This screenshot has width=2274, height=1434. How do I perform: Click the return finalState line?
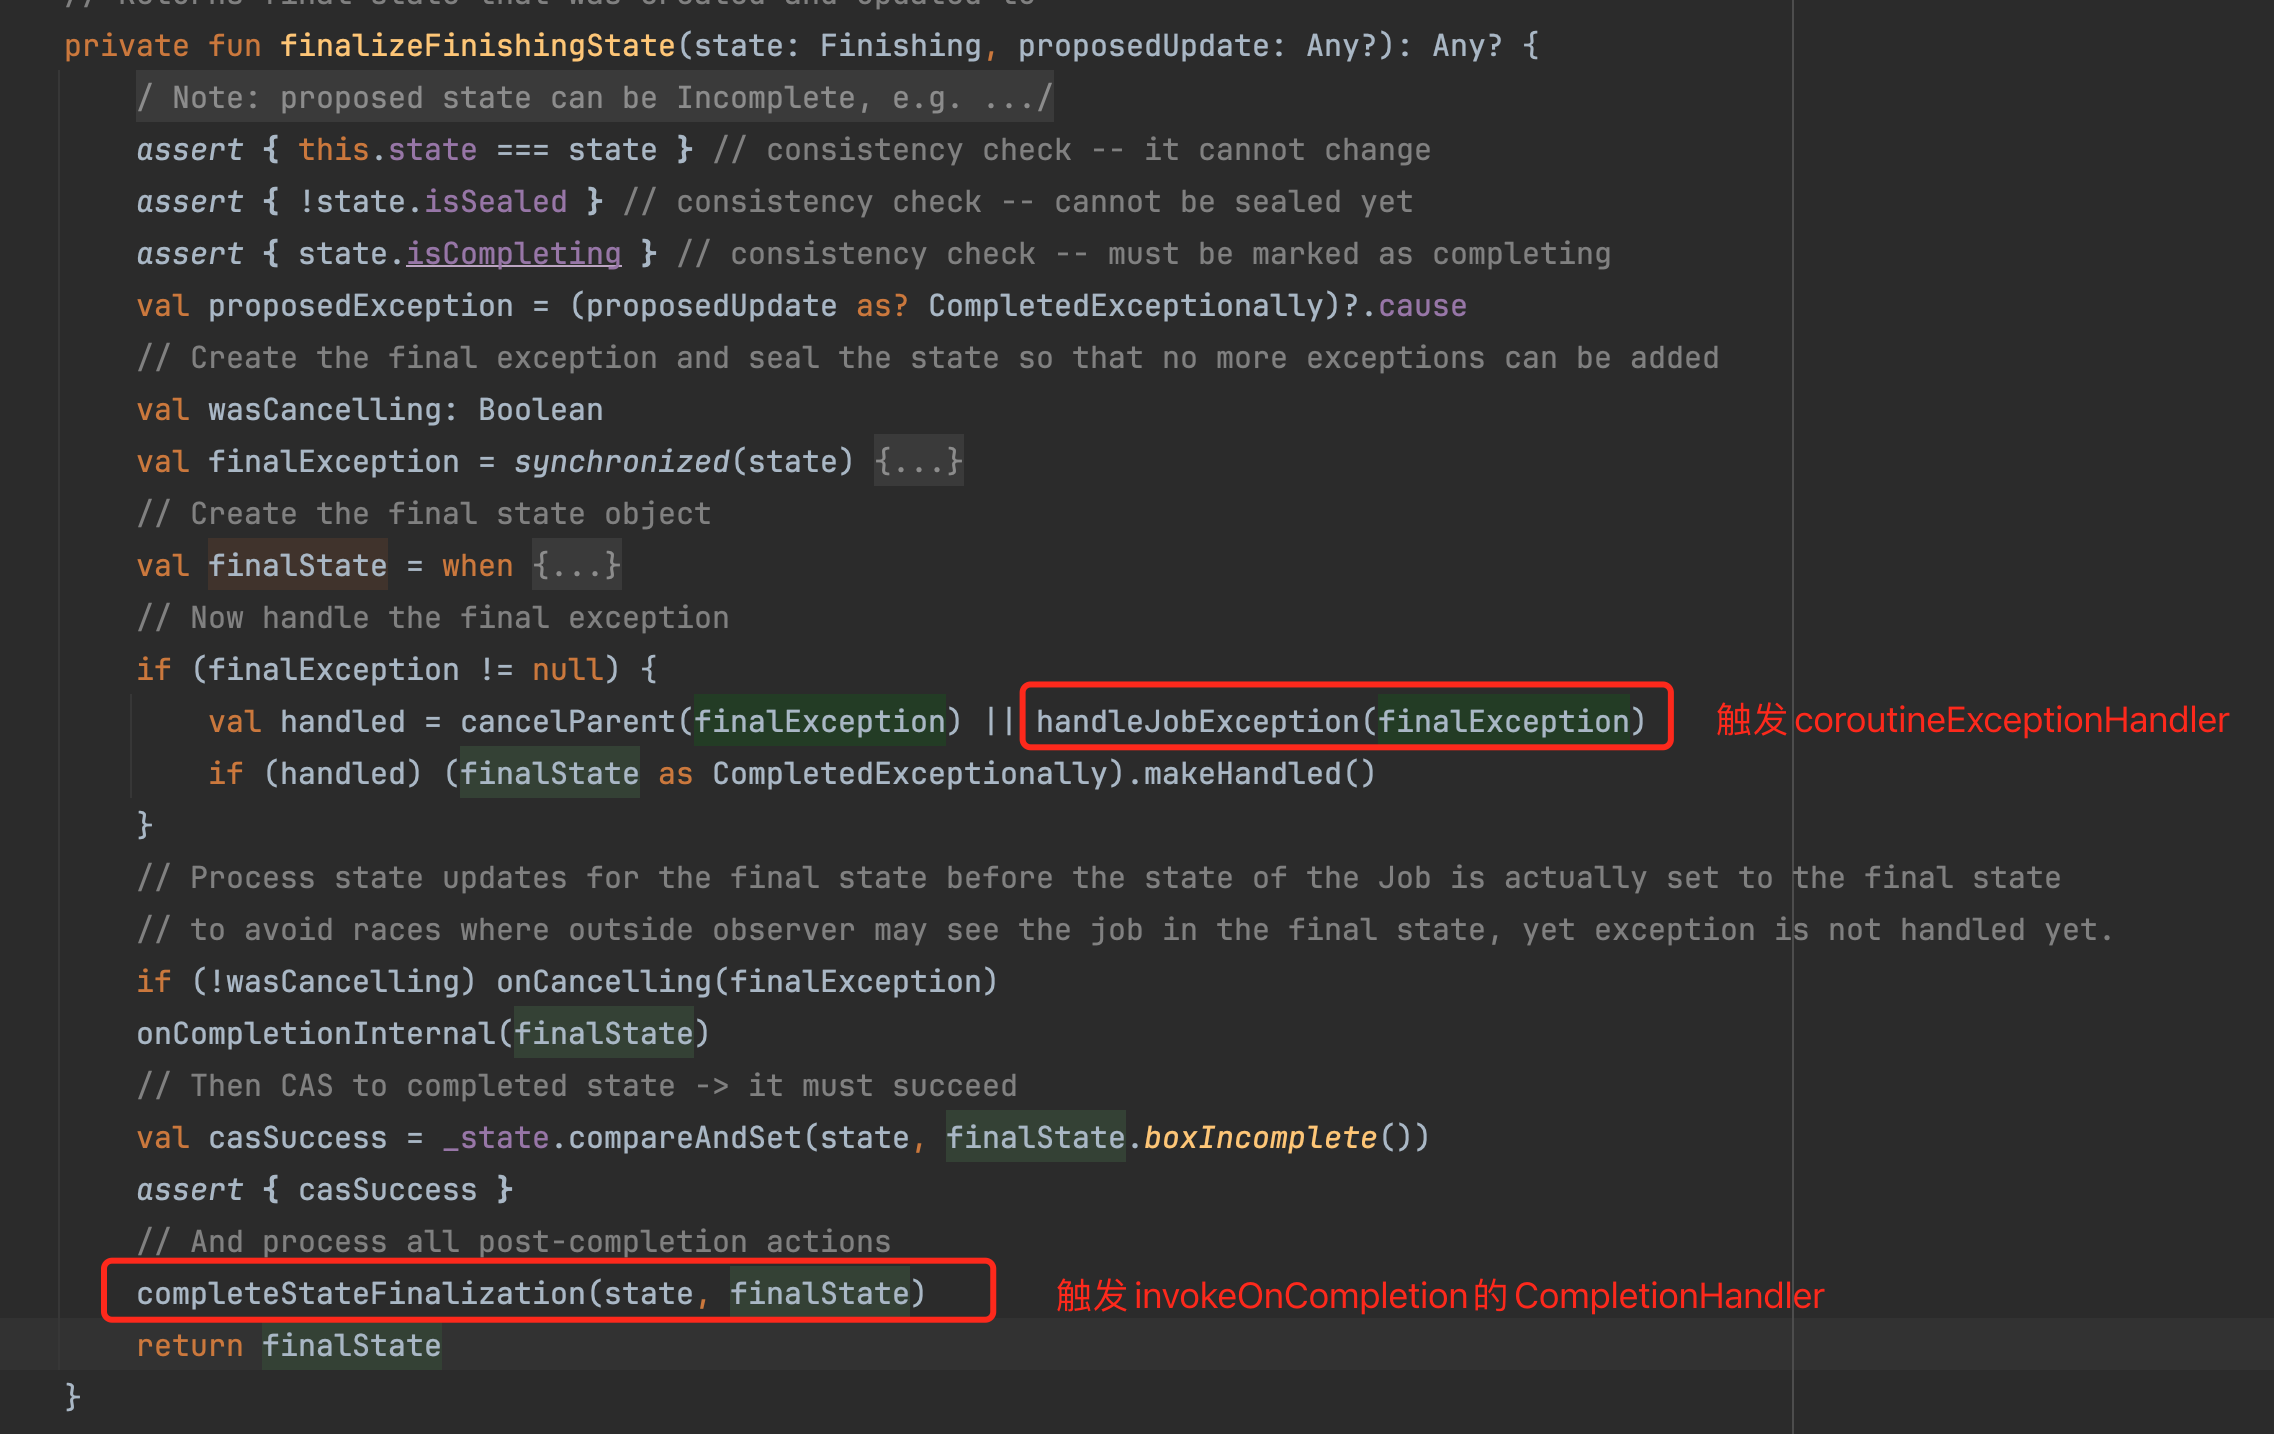pyautogui.click(x=289, y=1345)
